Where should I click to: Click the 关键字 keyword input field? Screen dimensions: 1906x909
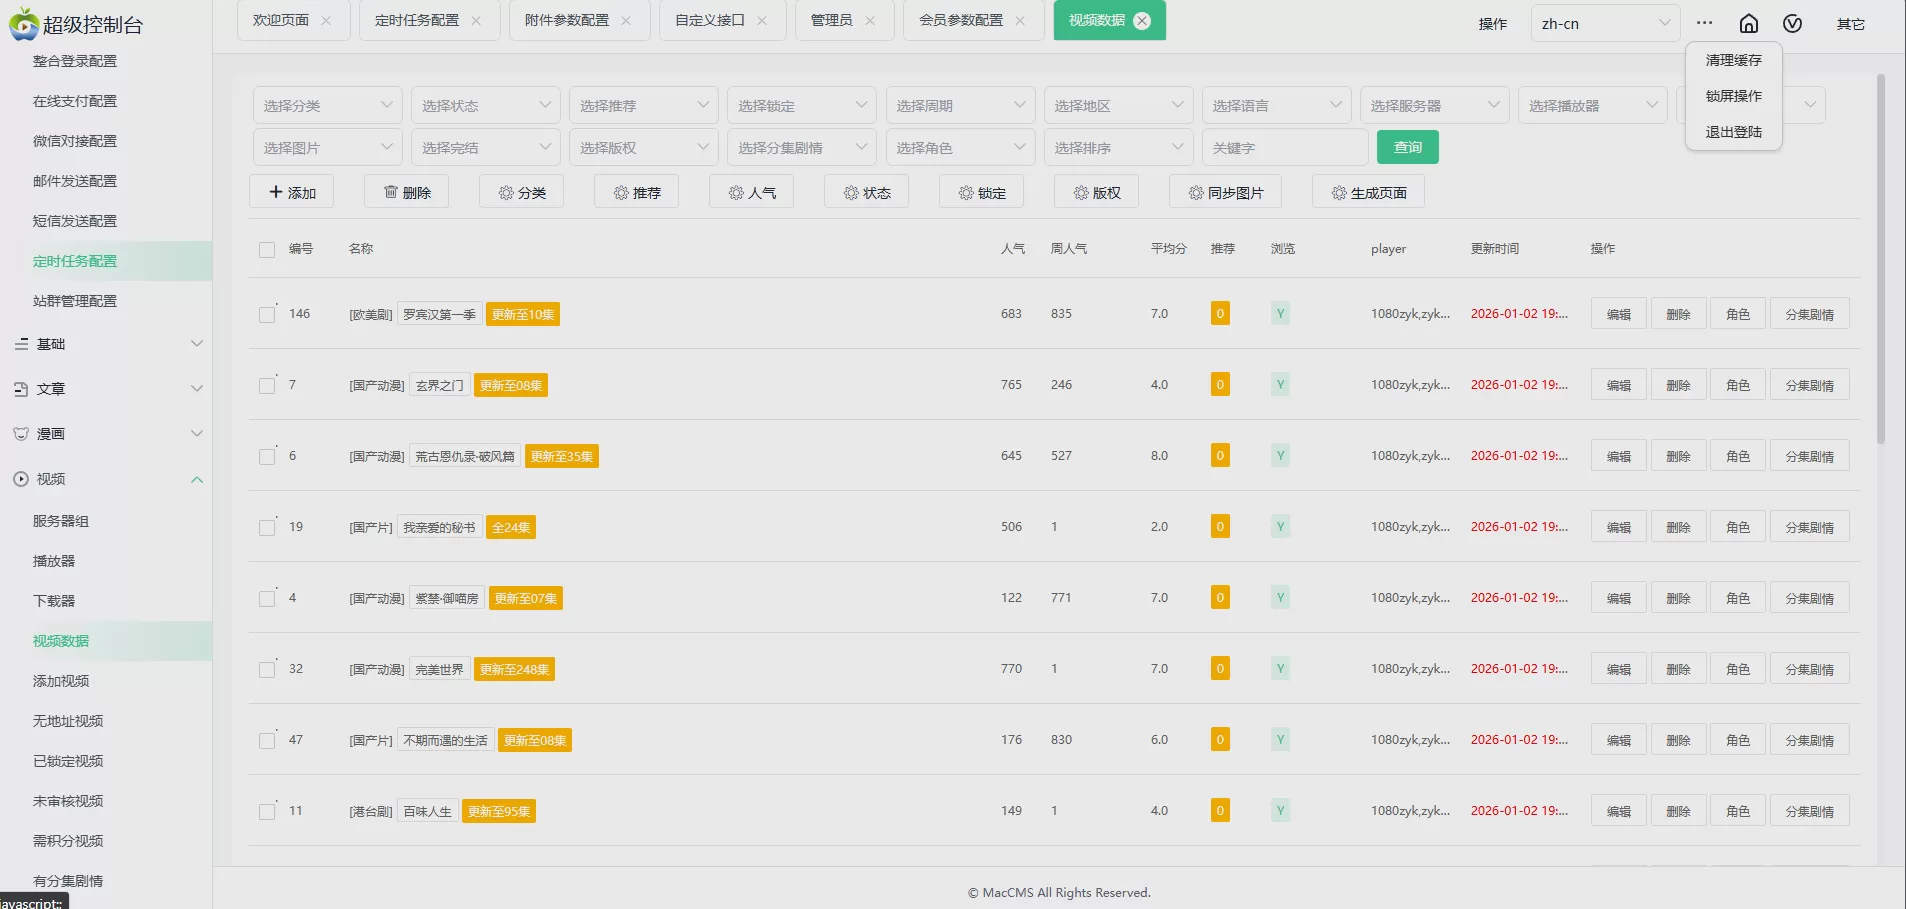pyautogui.click(x=1284, y=146)
